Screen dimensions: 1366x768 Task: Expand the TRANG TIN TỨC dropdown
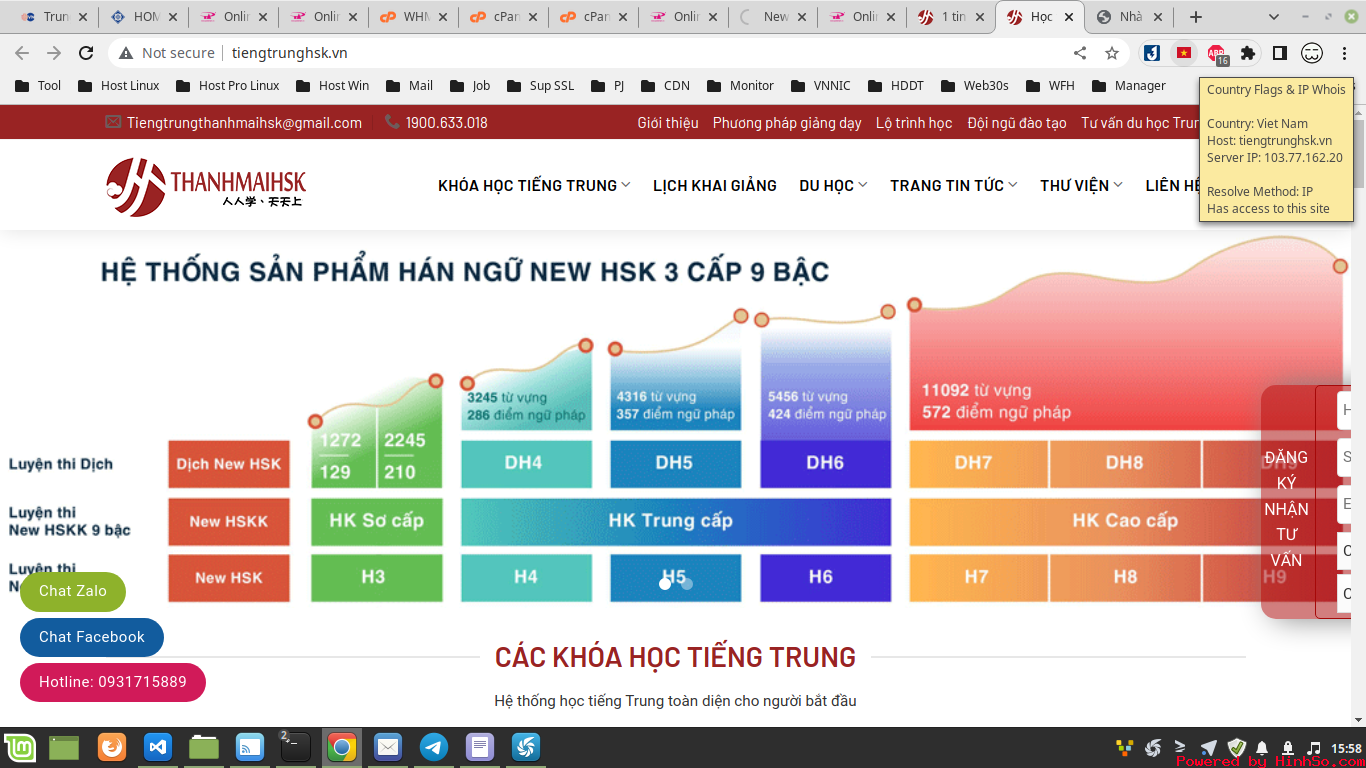click(954, 185)
